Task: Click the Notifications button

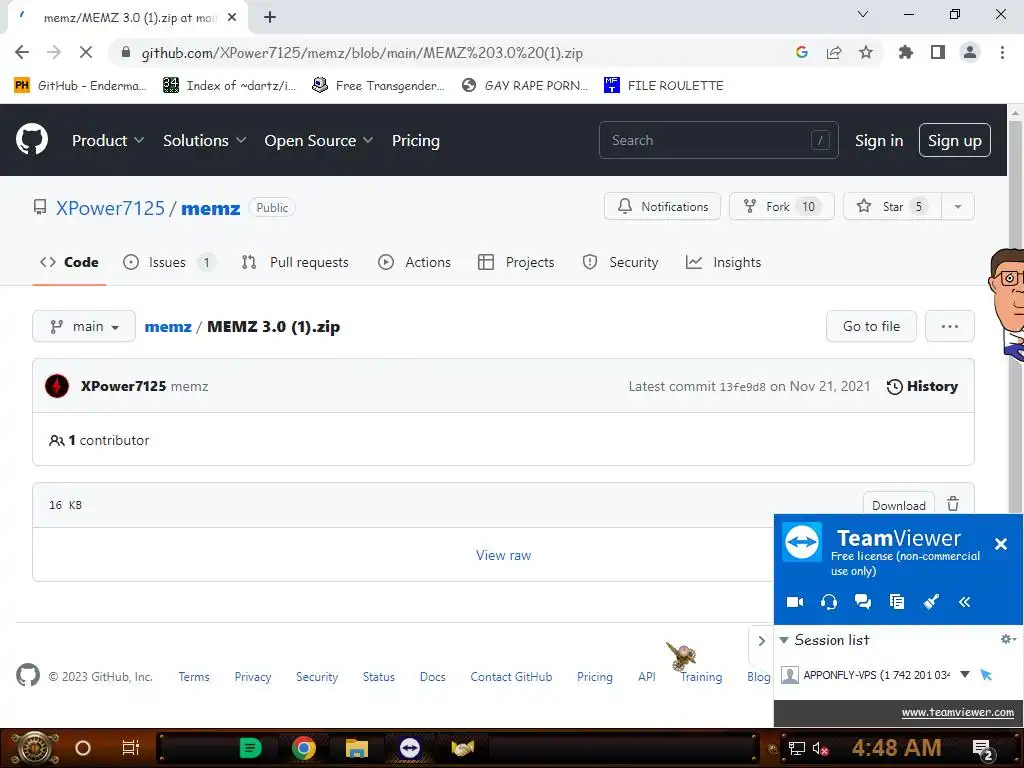Action: pos(662,206)
